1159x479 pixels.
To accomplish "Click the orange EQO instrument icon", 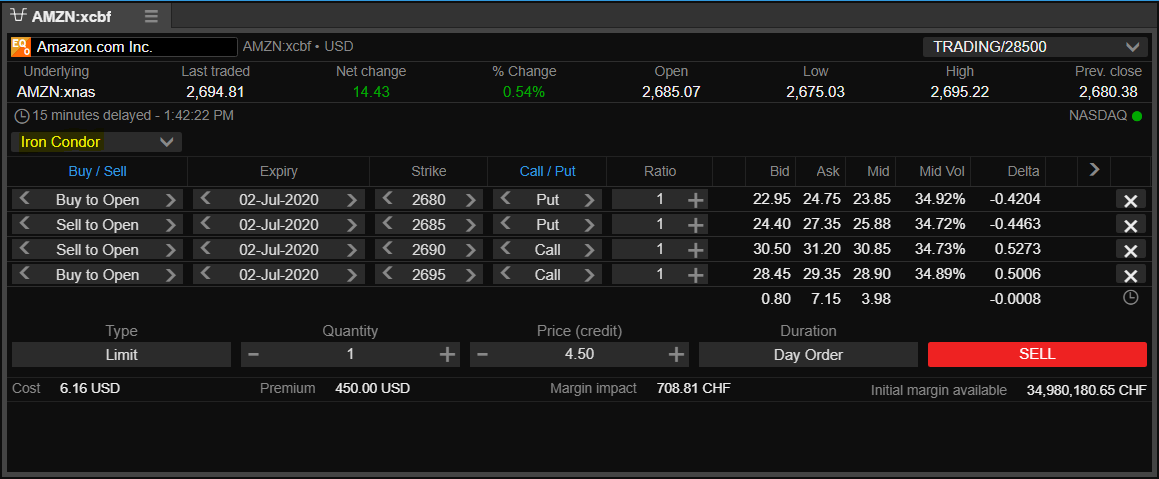I will (21, 47).
